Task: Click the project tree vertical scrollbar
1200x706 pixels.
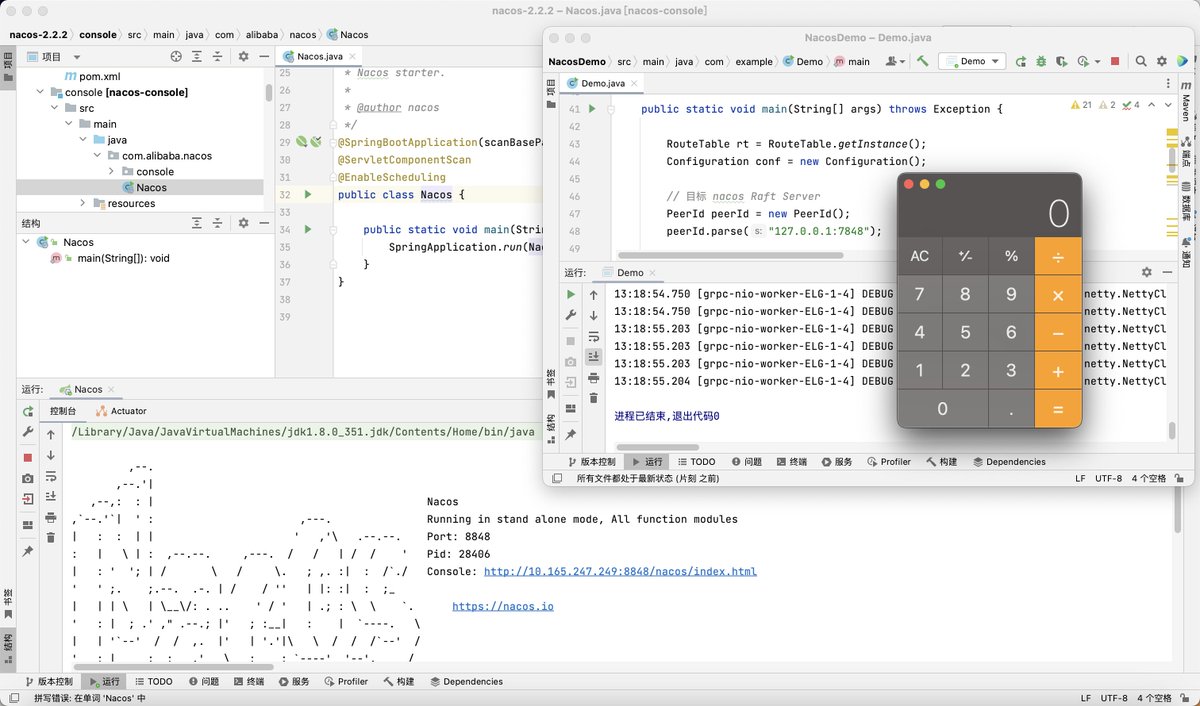Action: pyautogui.click(x=268, y=92)
